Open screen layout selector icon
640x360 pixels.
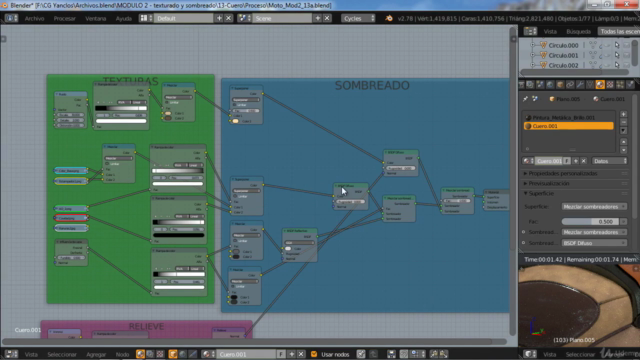(x=146, y=18)
